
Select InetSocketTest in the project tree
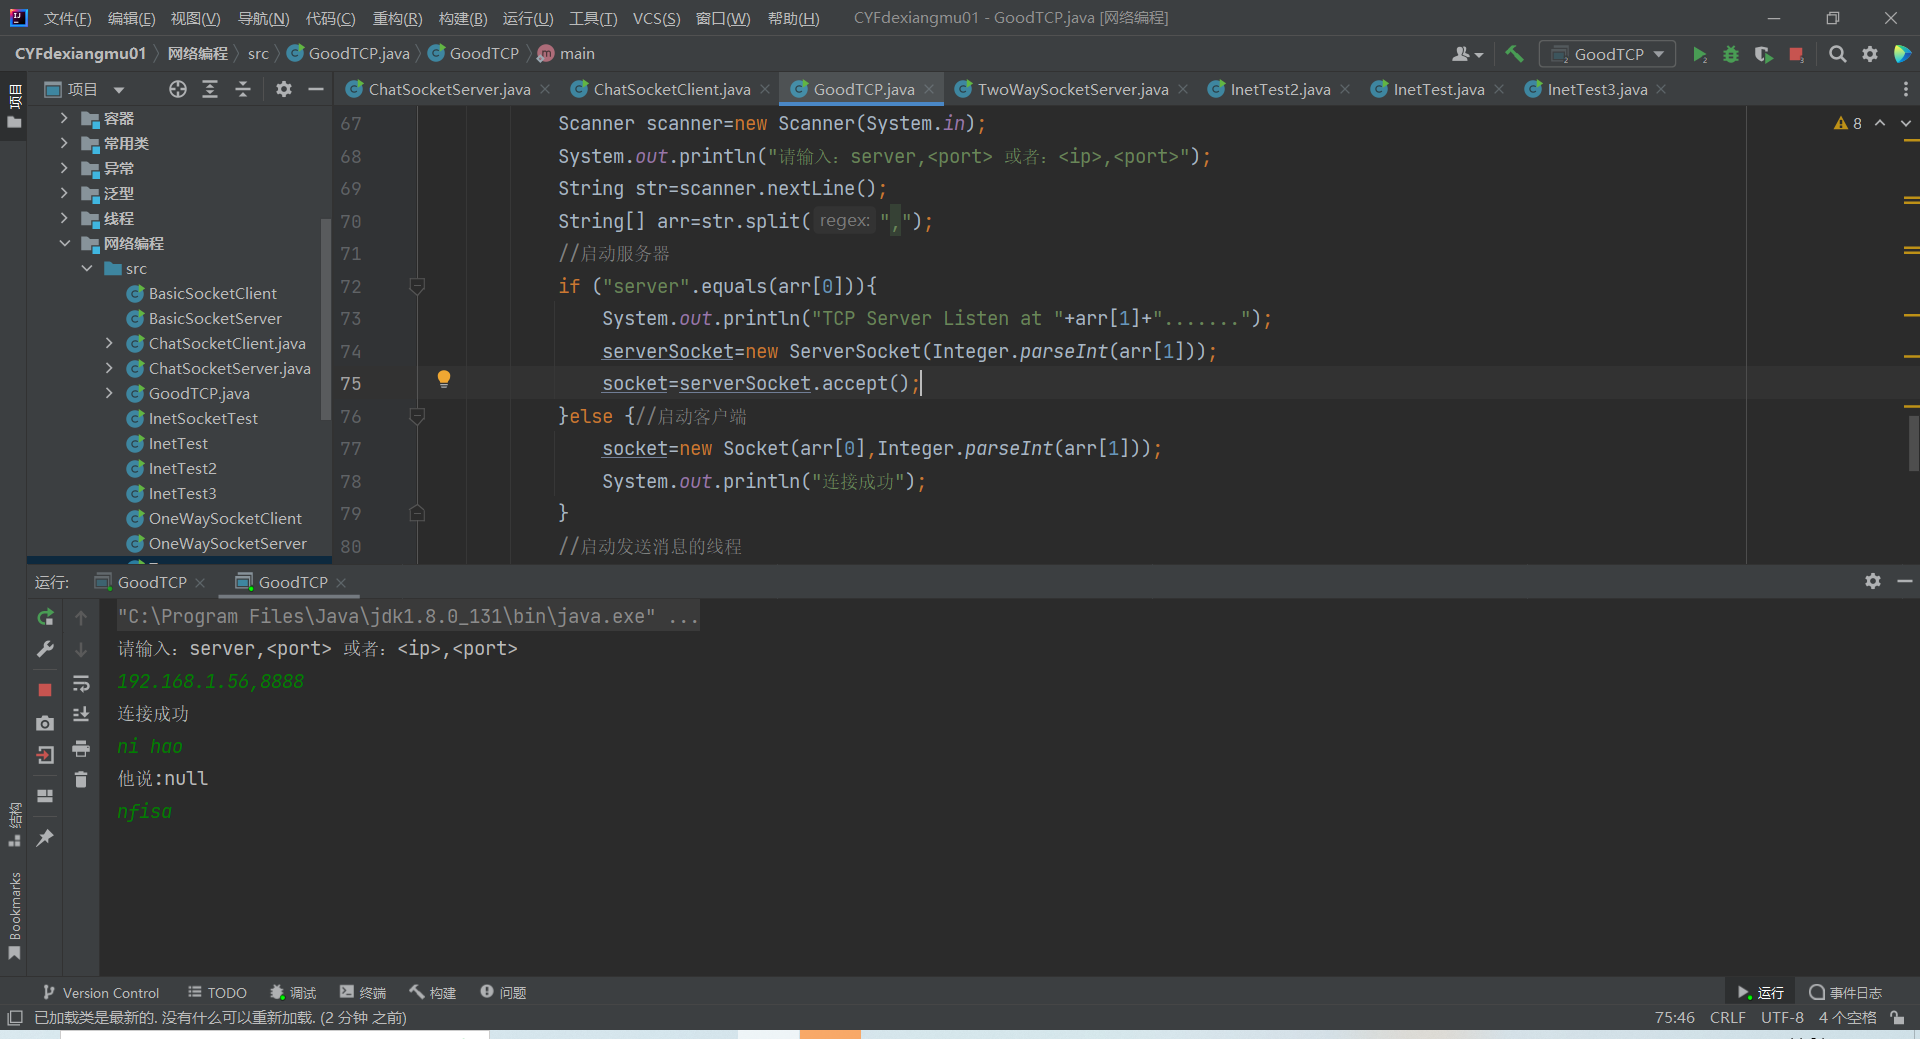pyautogui.click(x=203, y=418)
